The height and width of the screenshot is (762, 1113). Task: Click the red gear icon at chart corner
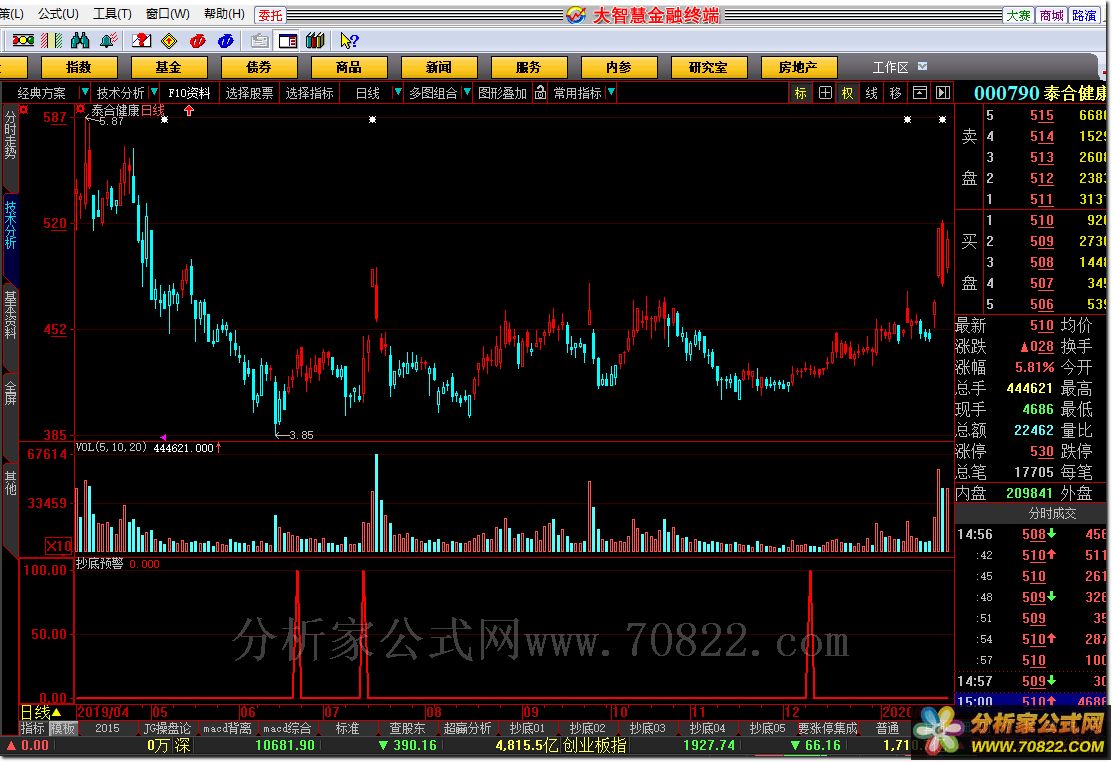click(23, 109)
